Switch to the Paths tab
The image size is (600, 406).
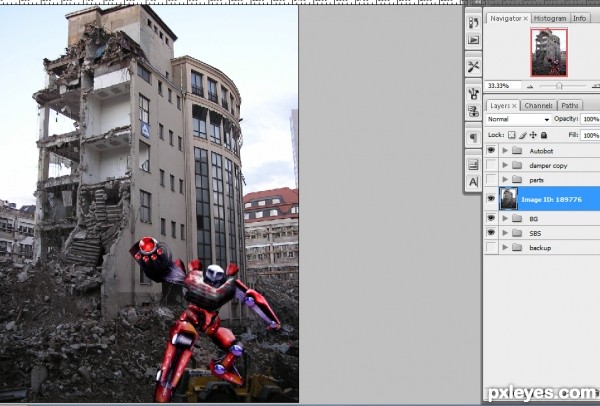[570, 106]
